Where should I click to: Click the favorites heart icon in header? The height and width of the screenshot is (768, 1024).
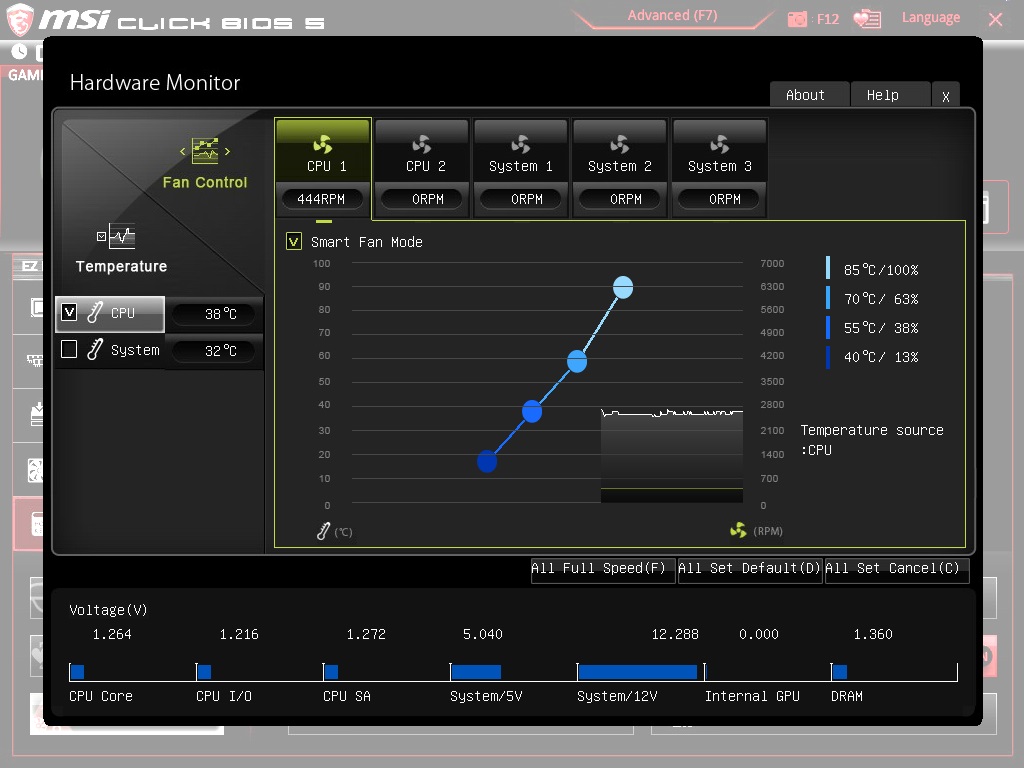(867, 19)
